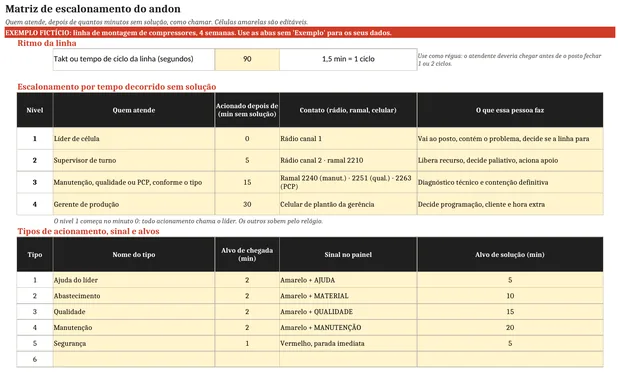The height and width of the screenshot is (372, 620).
Task: Click the empty name cell in row 6
Action: tap(134, 359)
